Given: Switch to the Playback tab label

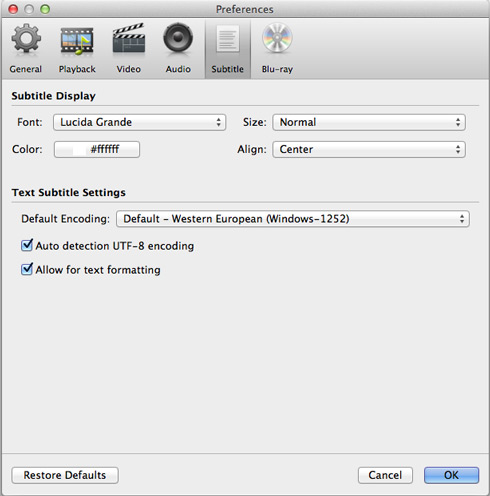Looking at the screenshot, I should (x=77, y=69).
